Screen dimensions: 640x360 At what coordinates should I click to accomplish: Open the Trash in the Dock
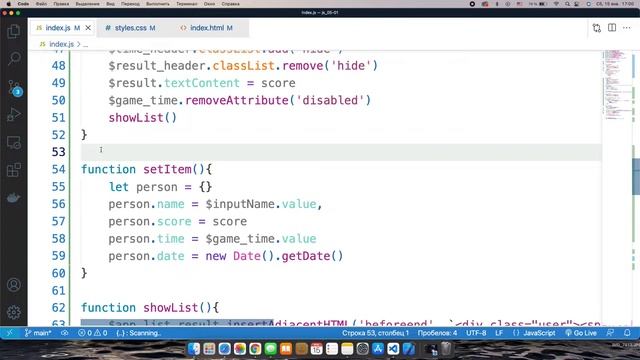coord(447,349)
